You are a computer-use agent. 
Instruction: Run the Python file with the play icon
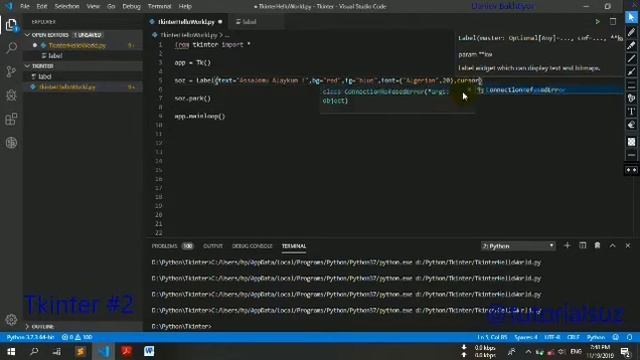point(597,22)
